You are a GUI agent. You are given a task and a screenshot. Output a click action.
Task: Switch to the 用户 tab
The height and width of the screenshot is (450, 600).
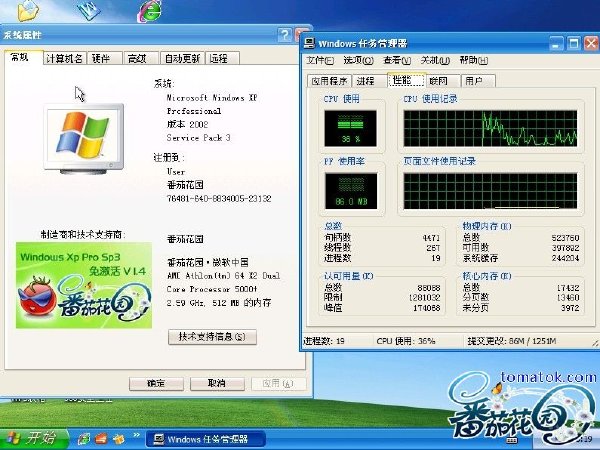(x=478, y=81)
